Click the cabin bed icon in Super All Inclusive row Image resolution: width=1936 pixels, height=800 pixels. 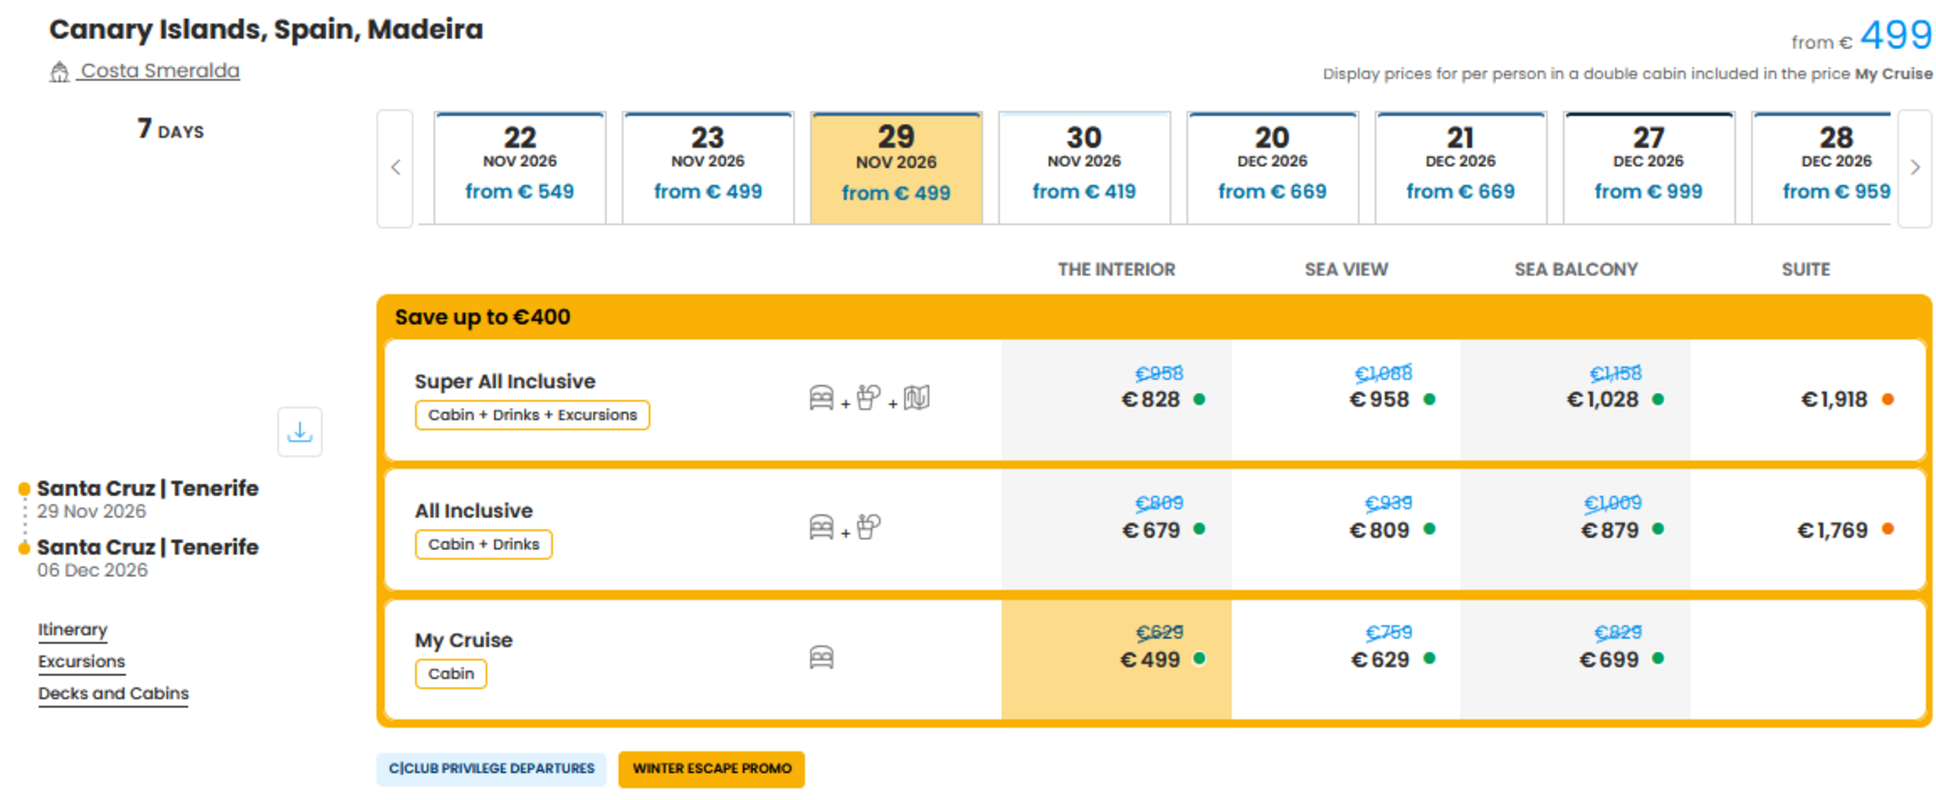[821, 398]
